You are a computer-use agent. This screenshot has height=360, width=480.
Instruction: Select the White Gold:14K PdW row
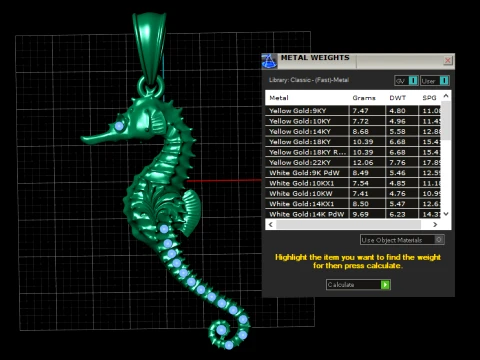353,214
